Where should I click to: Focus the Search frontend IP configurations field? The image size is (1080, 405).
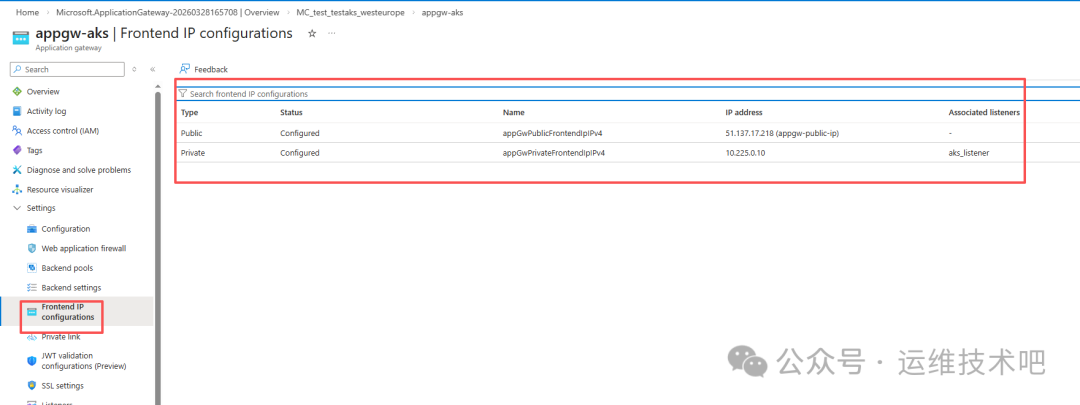(x=628, y=94)
